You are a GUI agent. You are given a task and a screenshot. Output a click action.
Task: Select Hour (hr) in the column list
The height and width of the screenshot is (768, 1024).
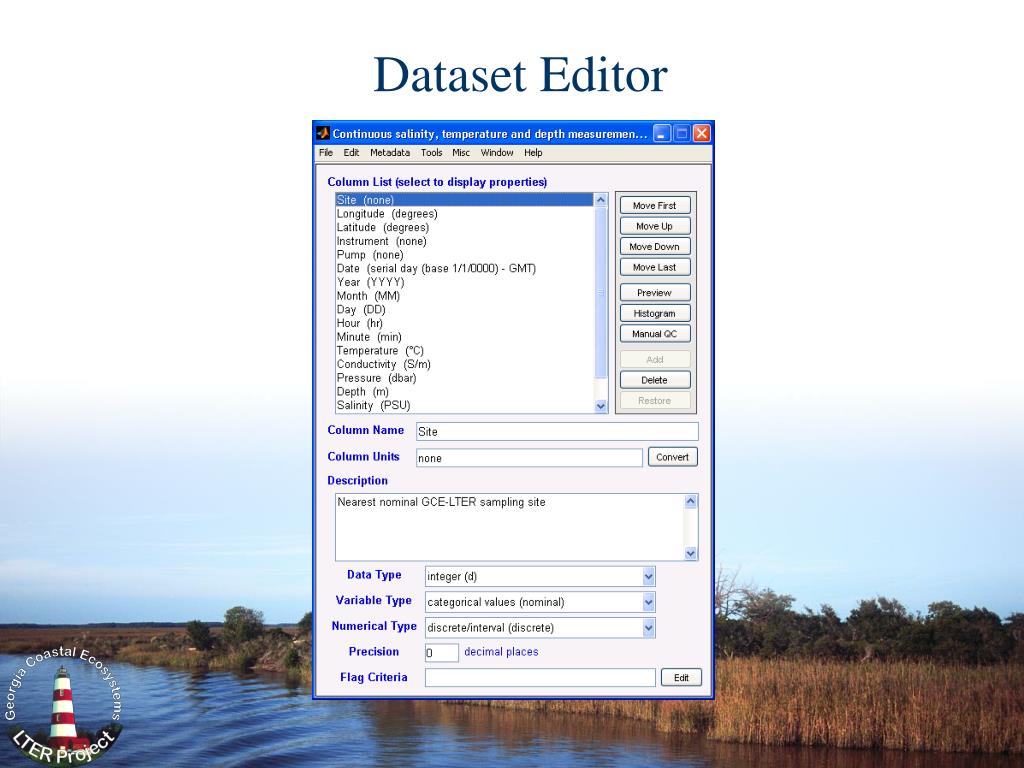464,323
